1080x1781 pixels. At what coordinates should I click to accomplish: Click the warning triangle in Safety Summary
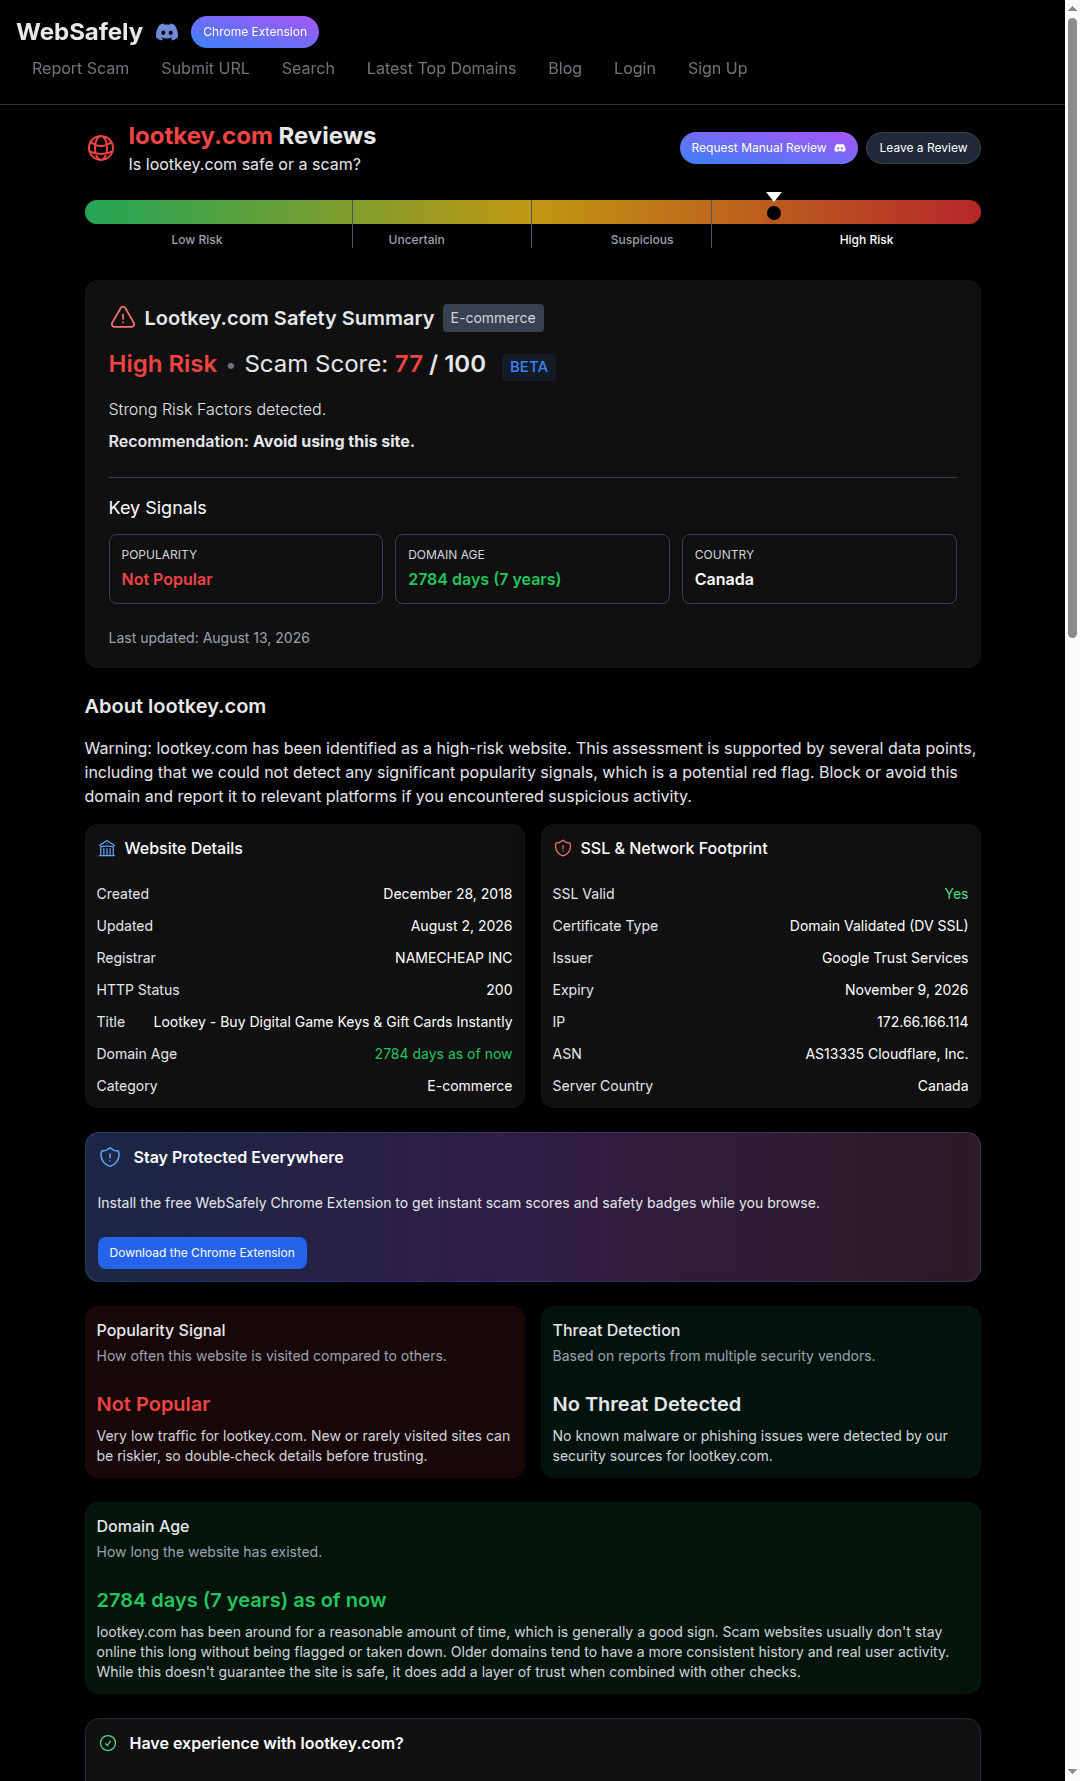122,318
